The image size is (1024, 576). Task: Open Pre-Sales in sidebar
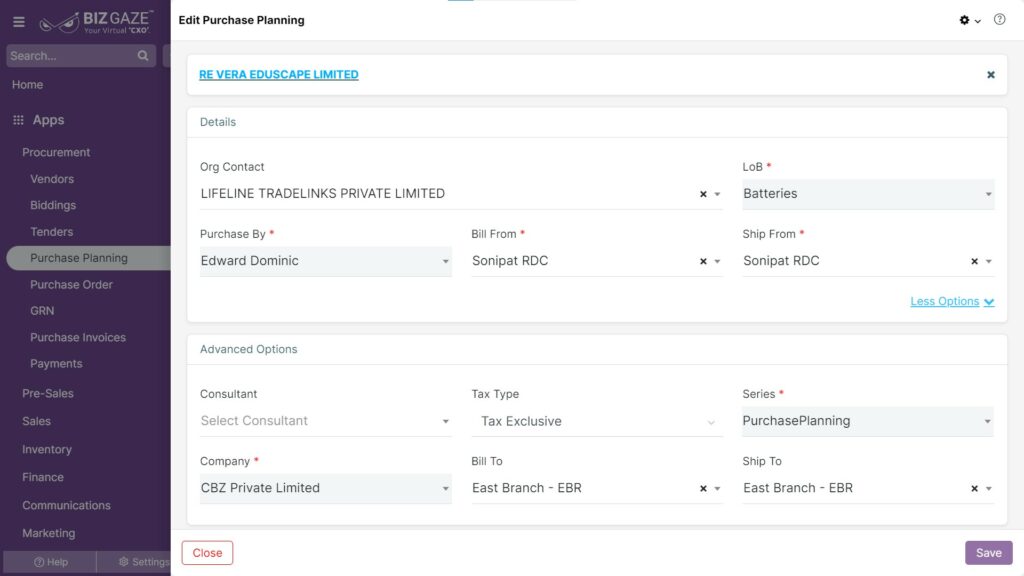pos(48,394)
